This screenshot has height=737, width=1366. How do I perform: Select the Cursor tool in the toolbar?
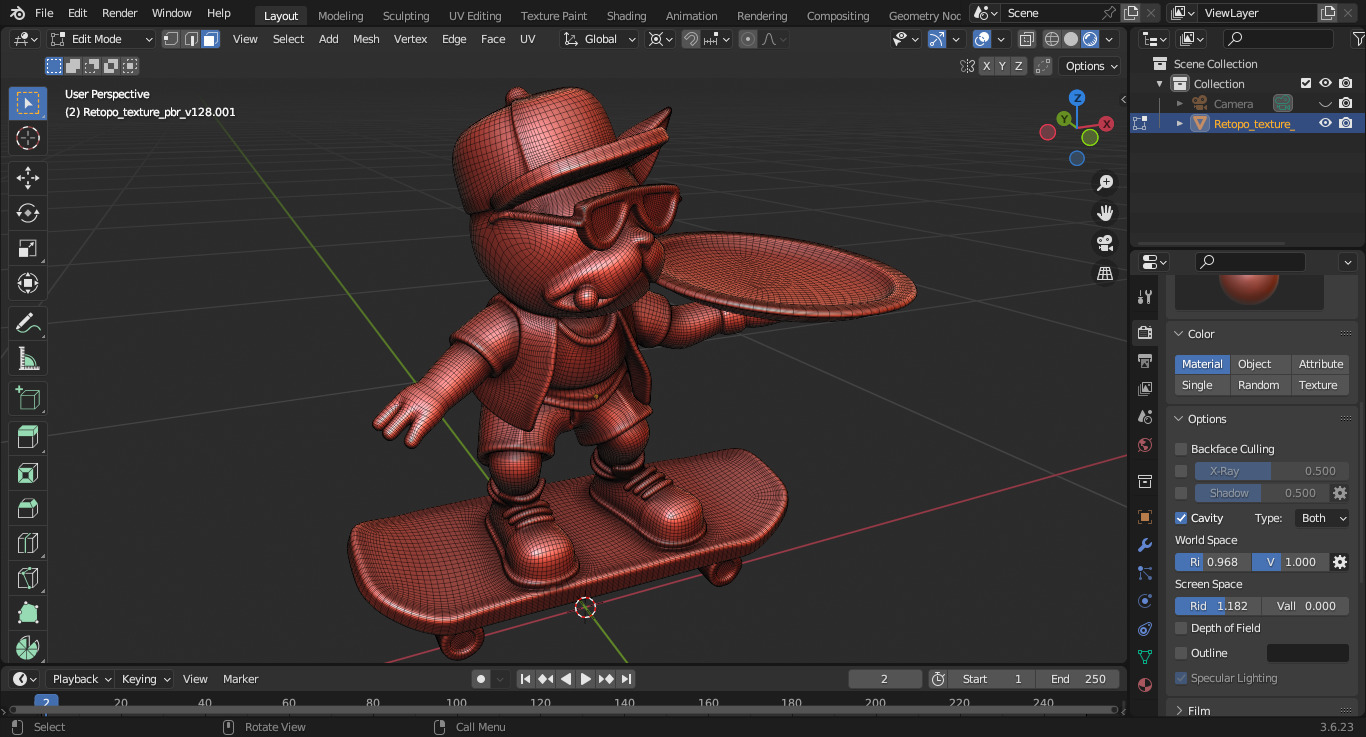28,138
